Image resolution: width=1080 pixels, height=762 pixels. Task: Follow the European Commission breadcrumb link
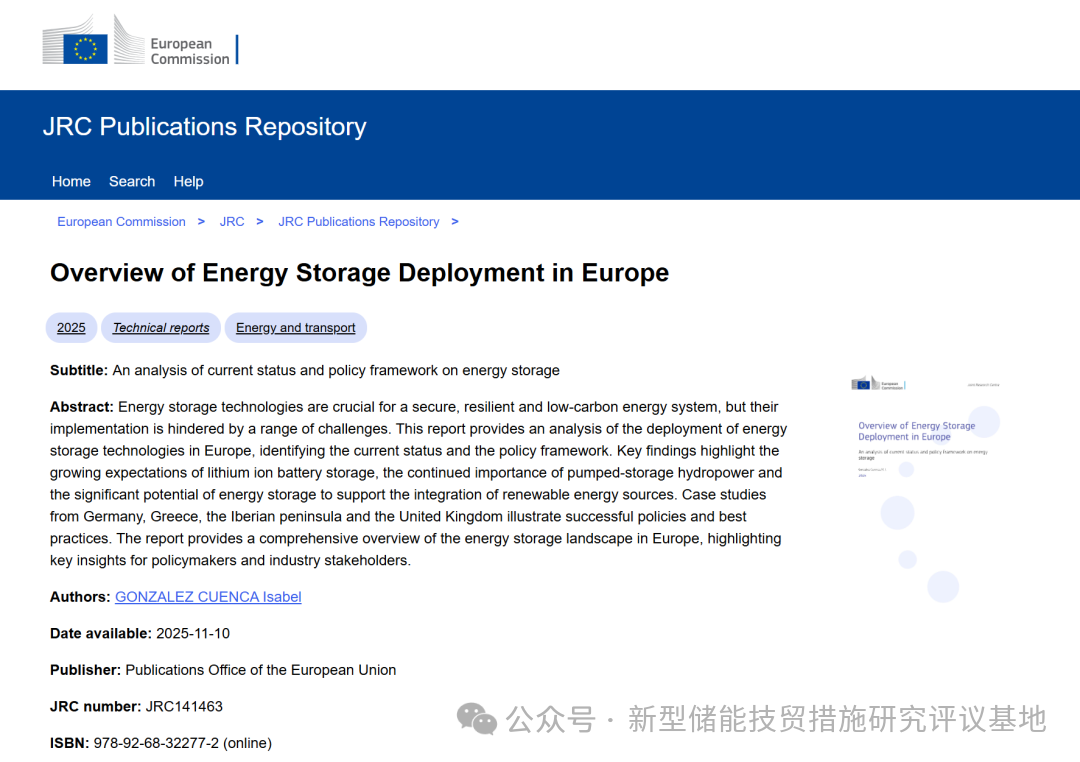pos(121,222)
